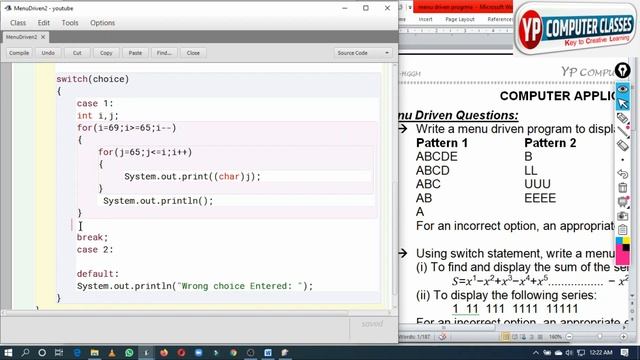Toggle the eye visibility icon in annotation toolbar
Viewport: 640px width, 360px height.
(622, 89)
